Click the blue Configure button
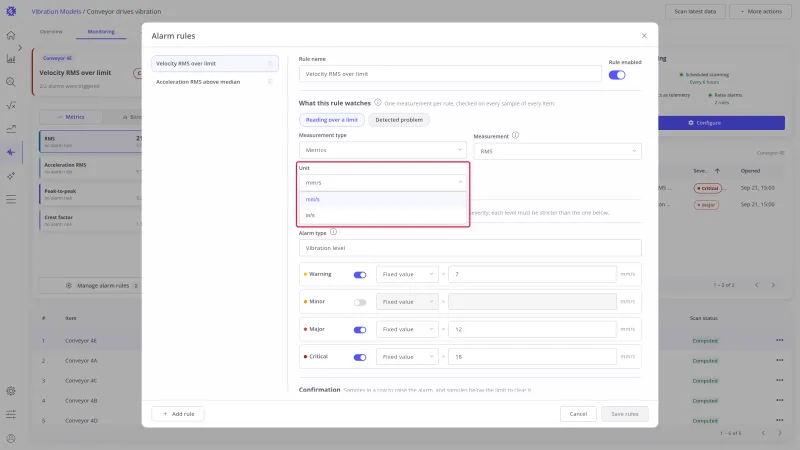 (721, 123)
